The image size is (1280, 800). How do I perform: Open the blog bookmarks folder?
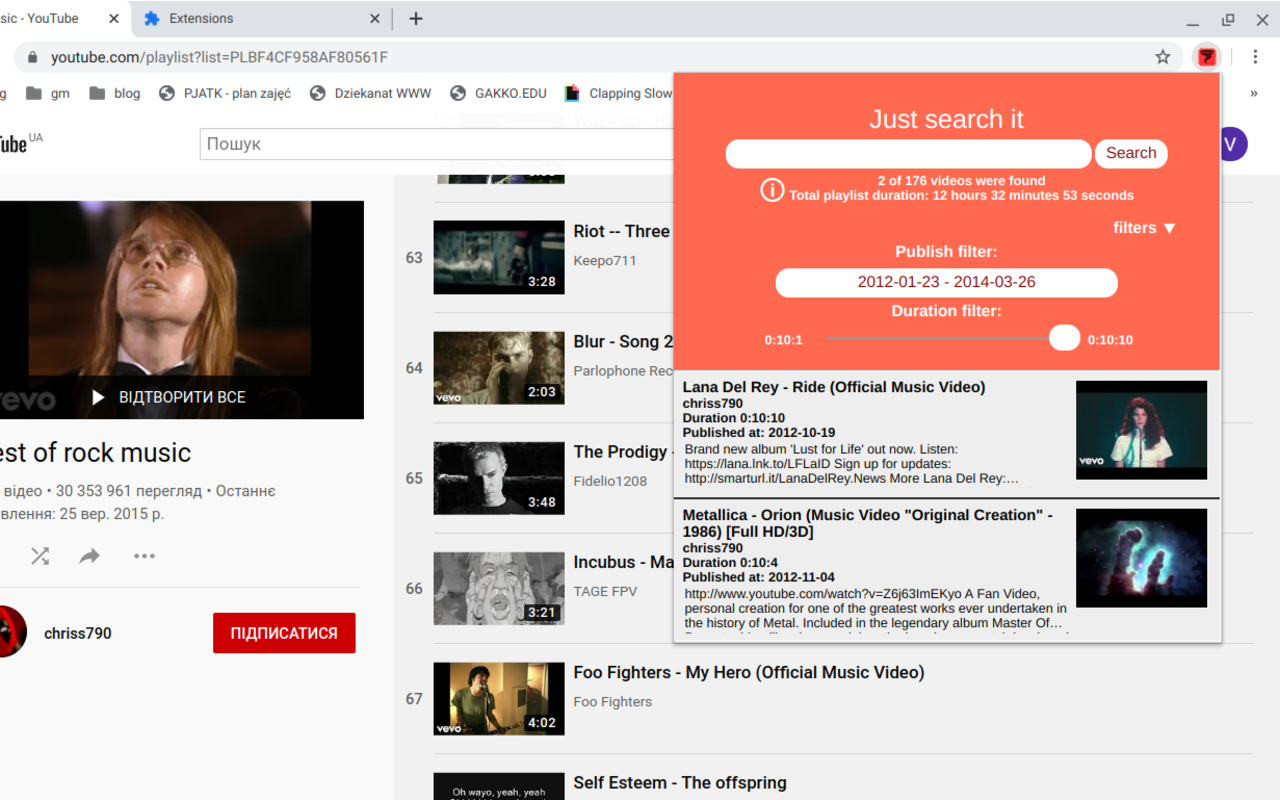click(115, 93)
